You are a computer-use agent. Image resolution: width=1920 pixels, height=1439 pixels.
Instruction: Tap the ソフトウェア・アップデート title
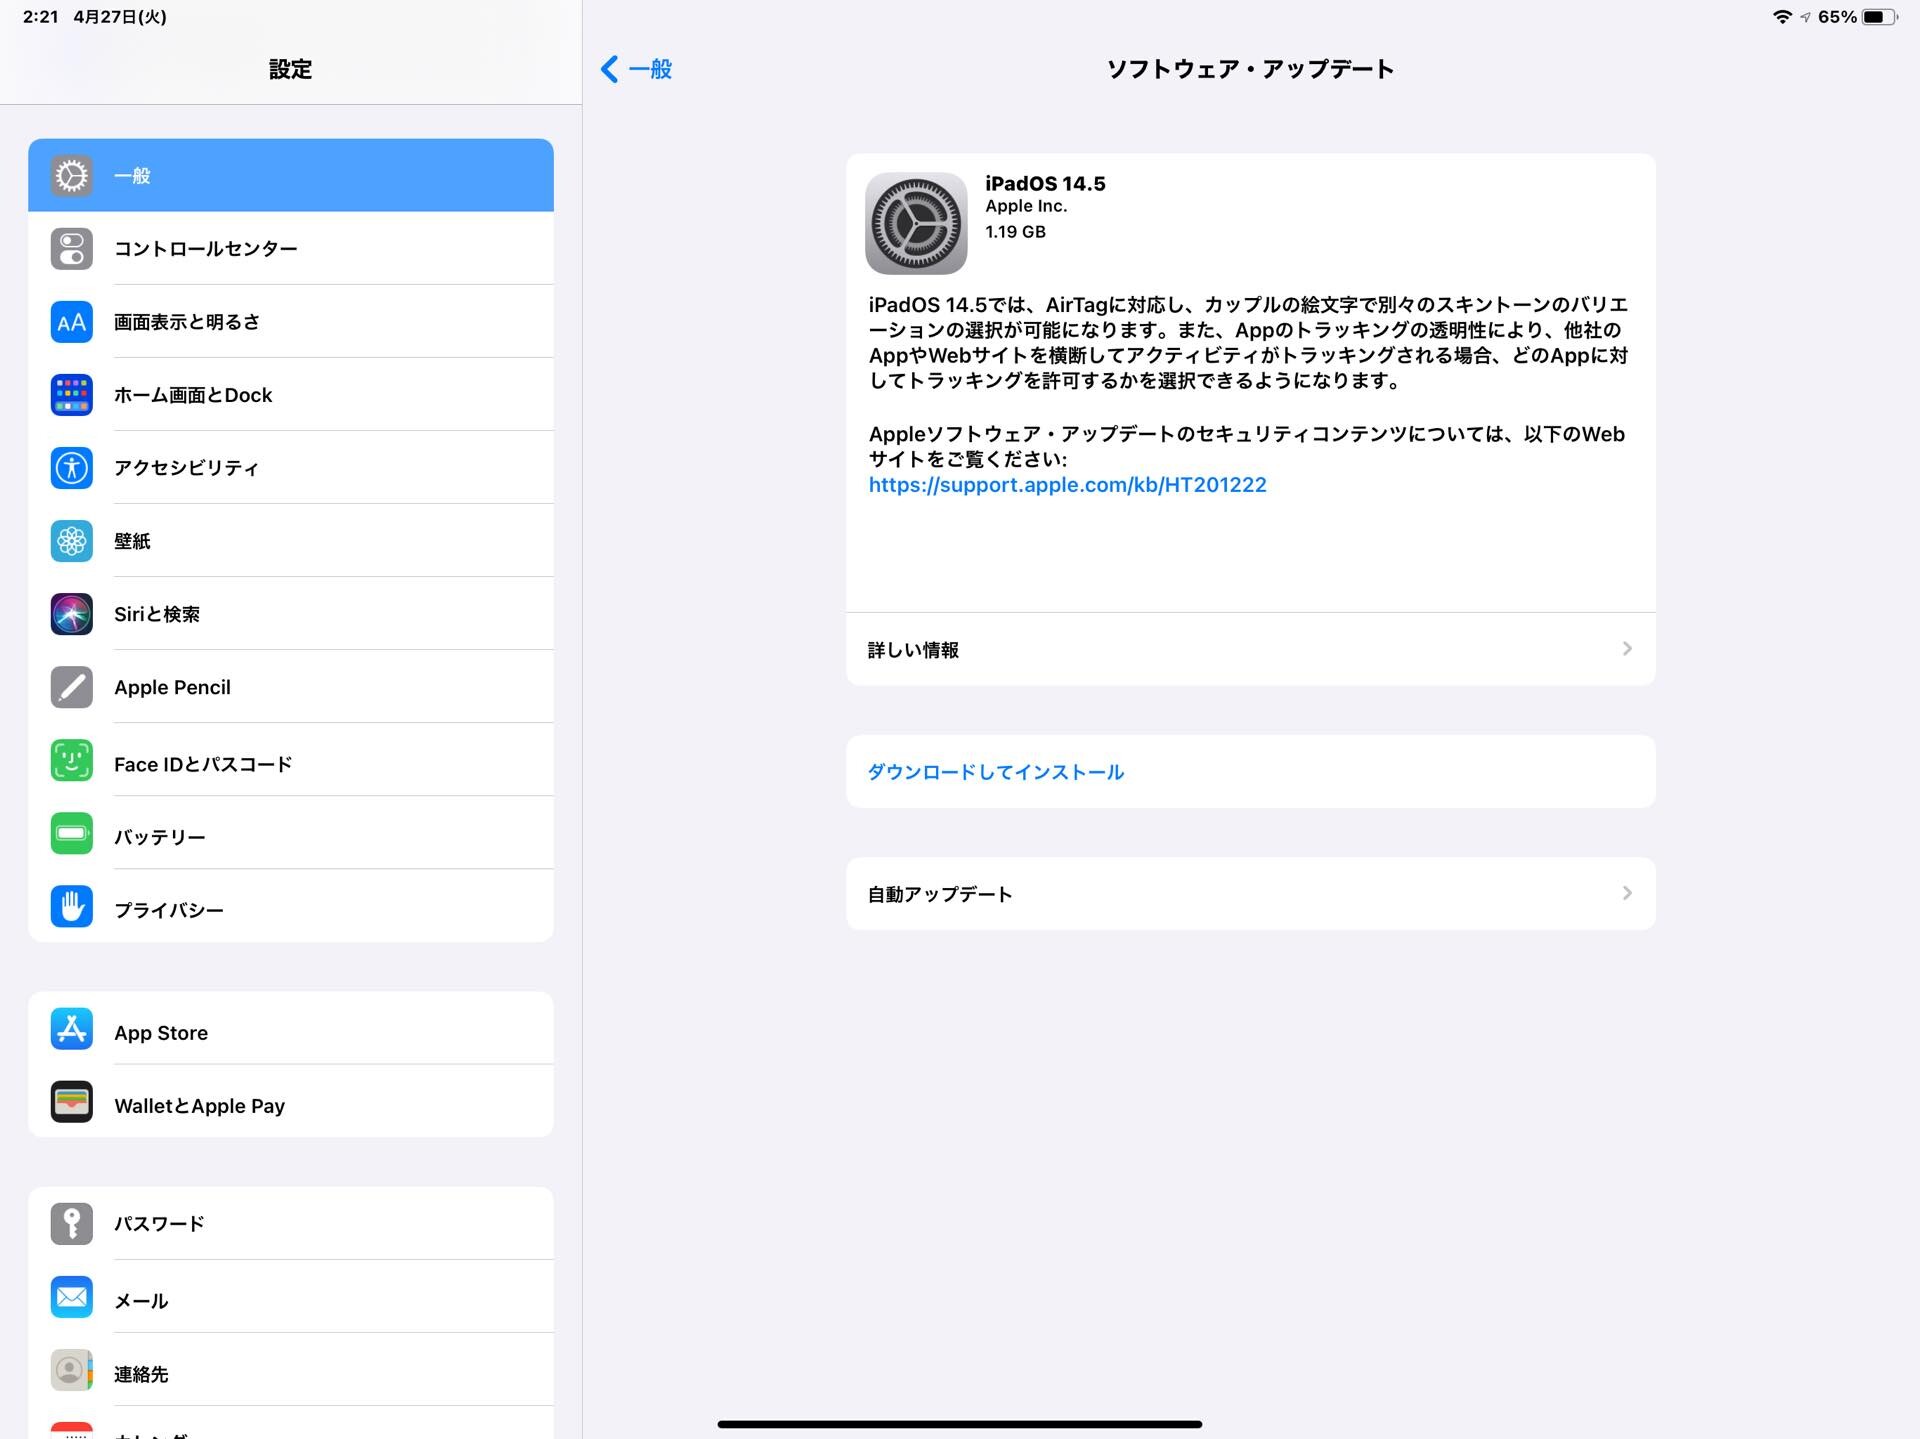[x=1250, y=69]
